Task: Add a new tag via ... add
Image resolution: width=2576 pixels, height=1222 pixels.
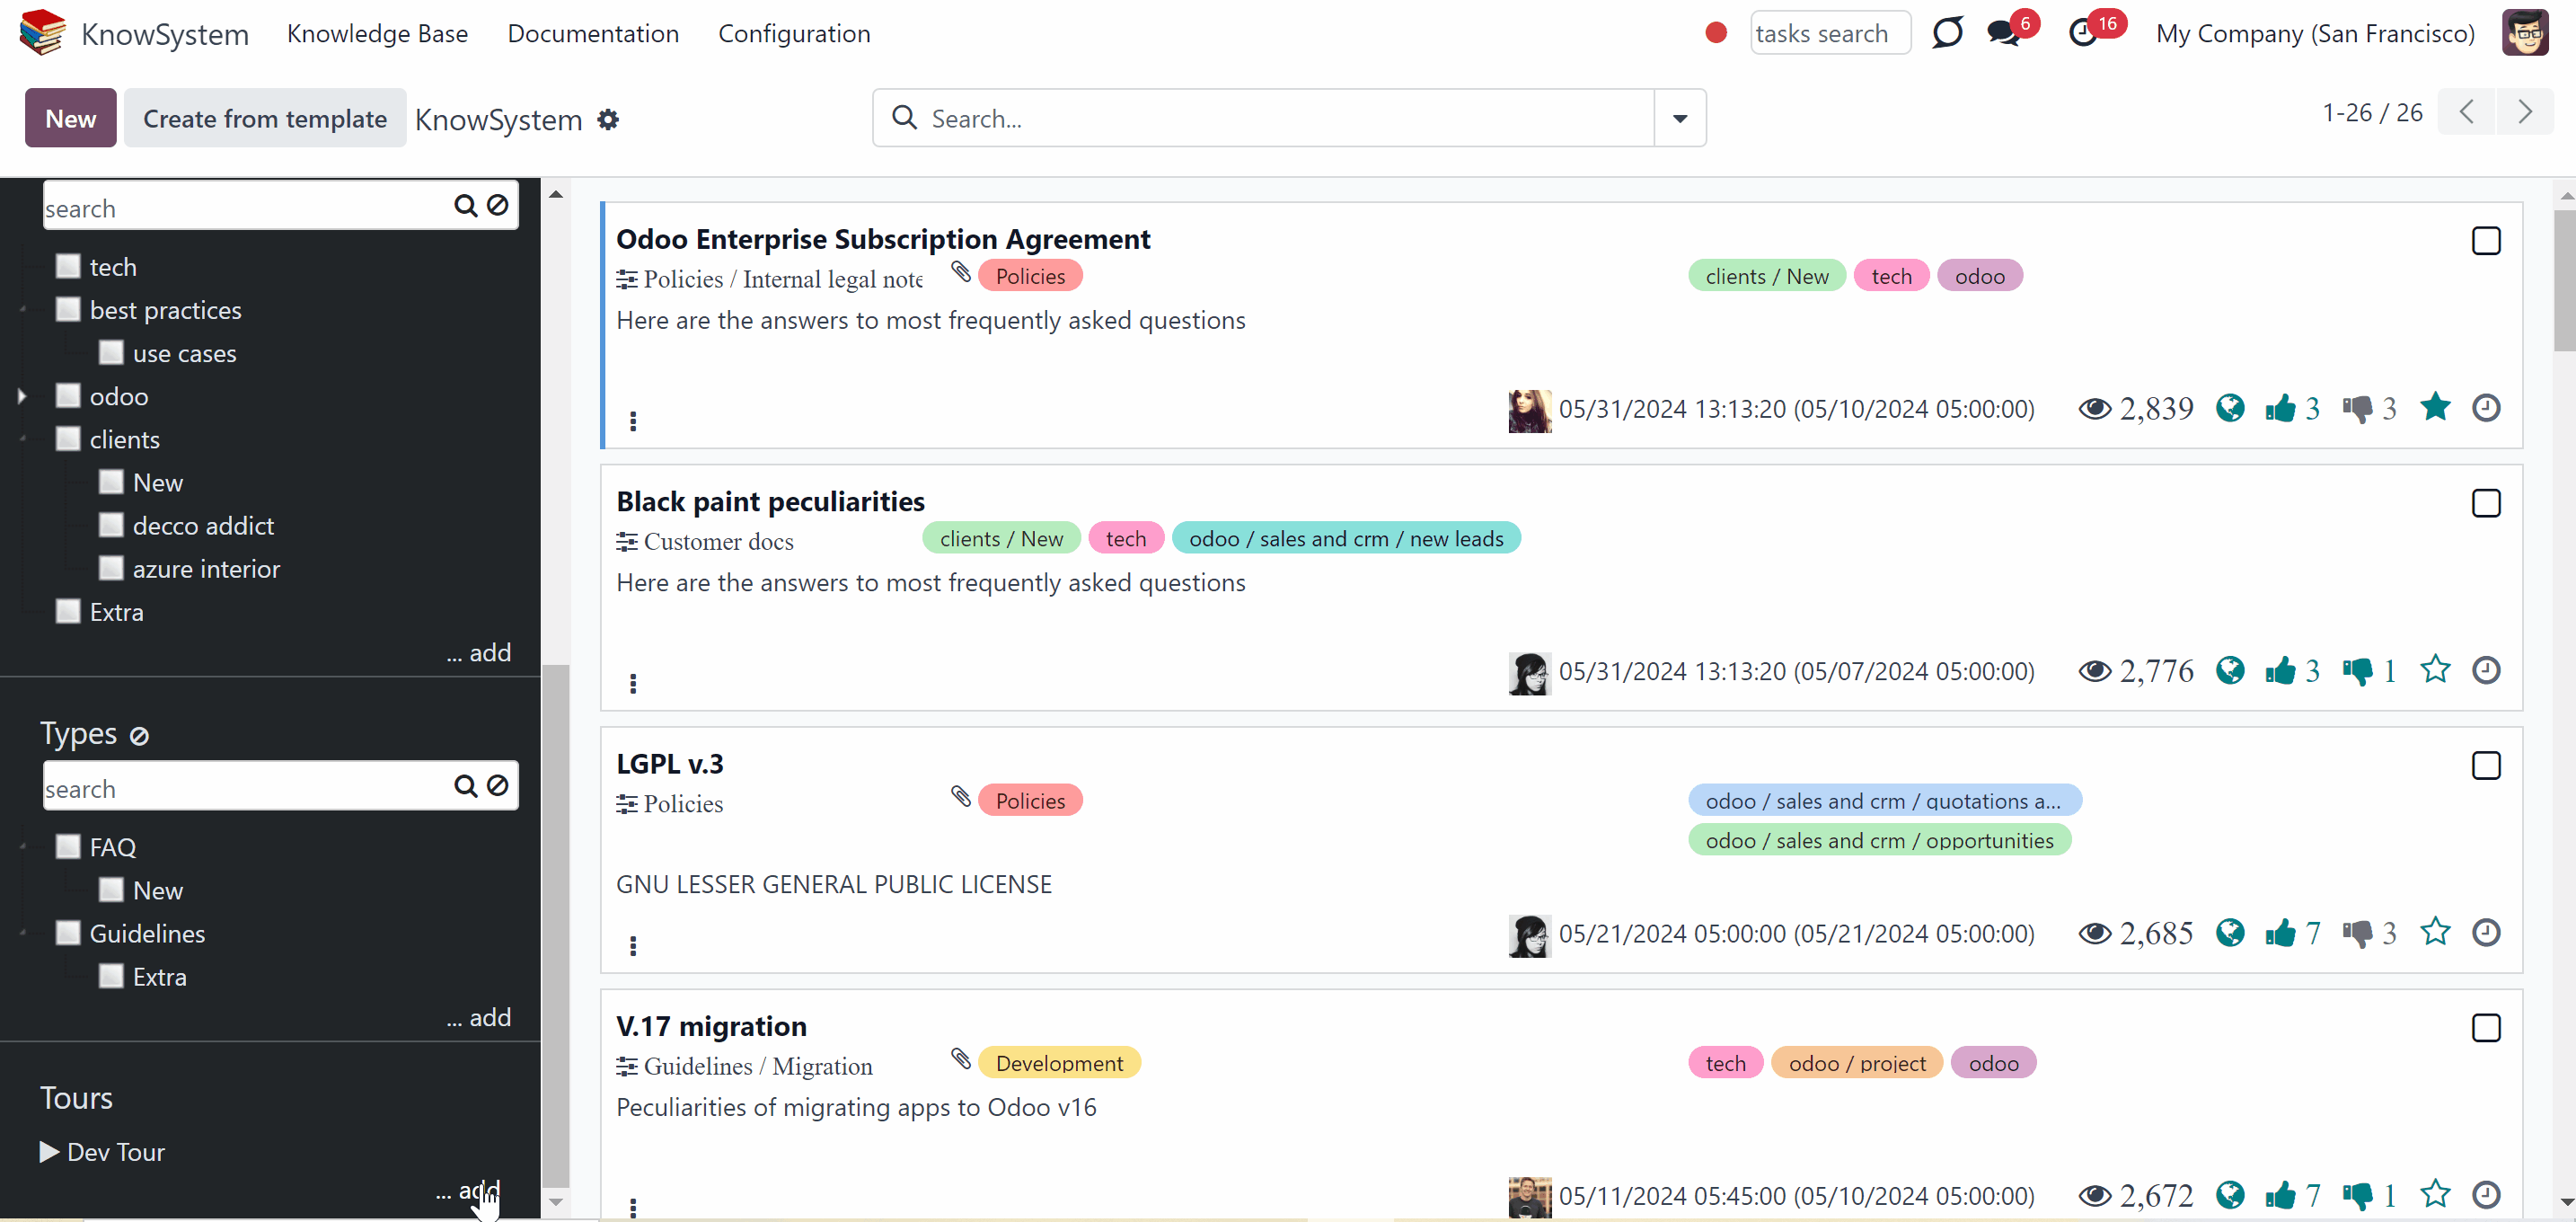Action: point(479,652)
